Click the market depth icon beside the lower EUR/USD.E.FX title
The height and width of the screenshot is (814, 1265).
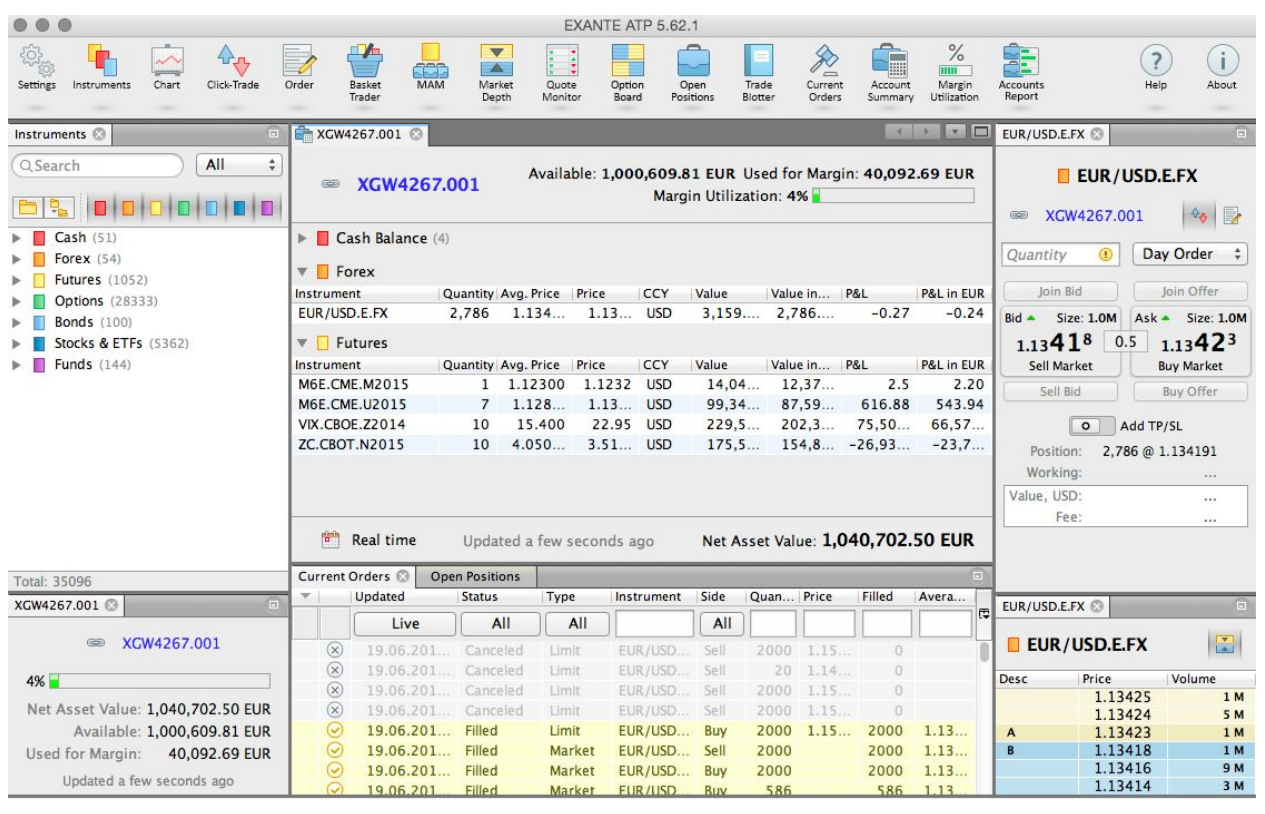1223,644
